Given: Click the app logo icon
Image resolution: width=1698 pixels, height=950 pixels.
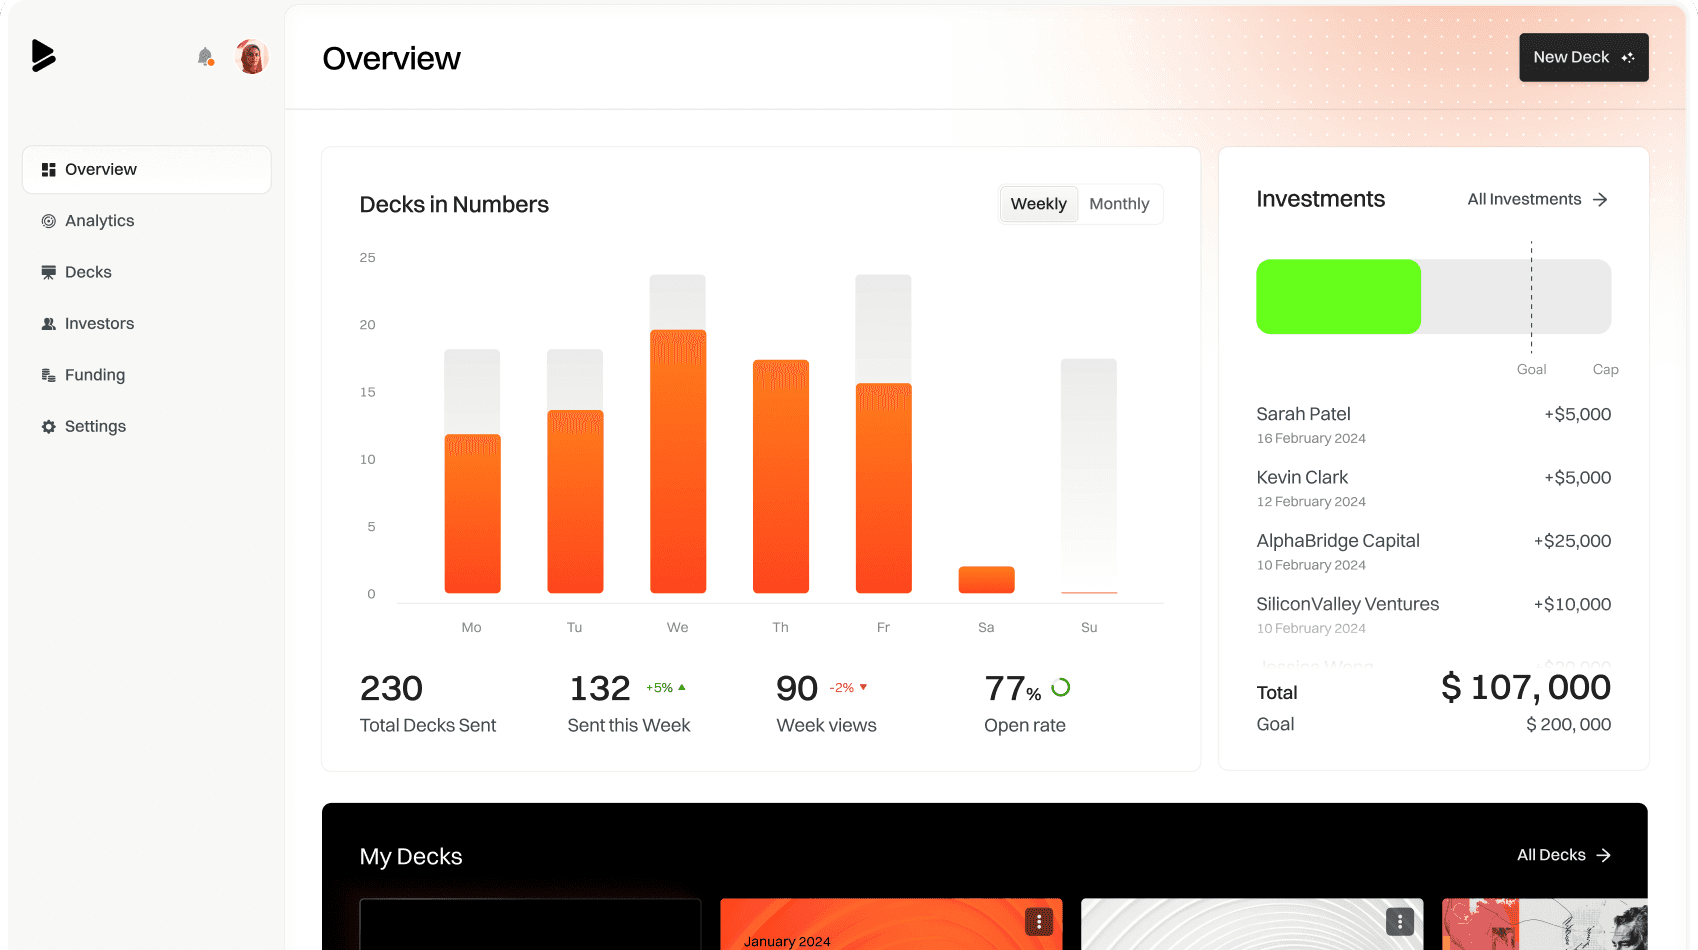Looking at the screenshot, I should coord(43,56).
